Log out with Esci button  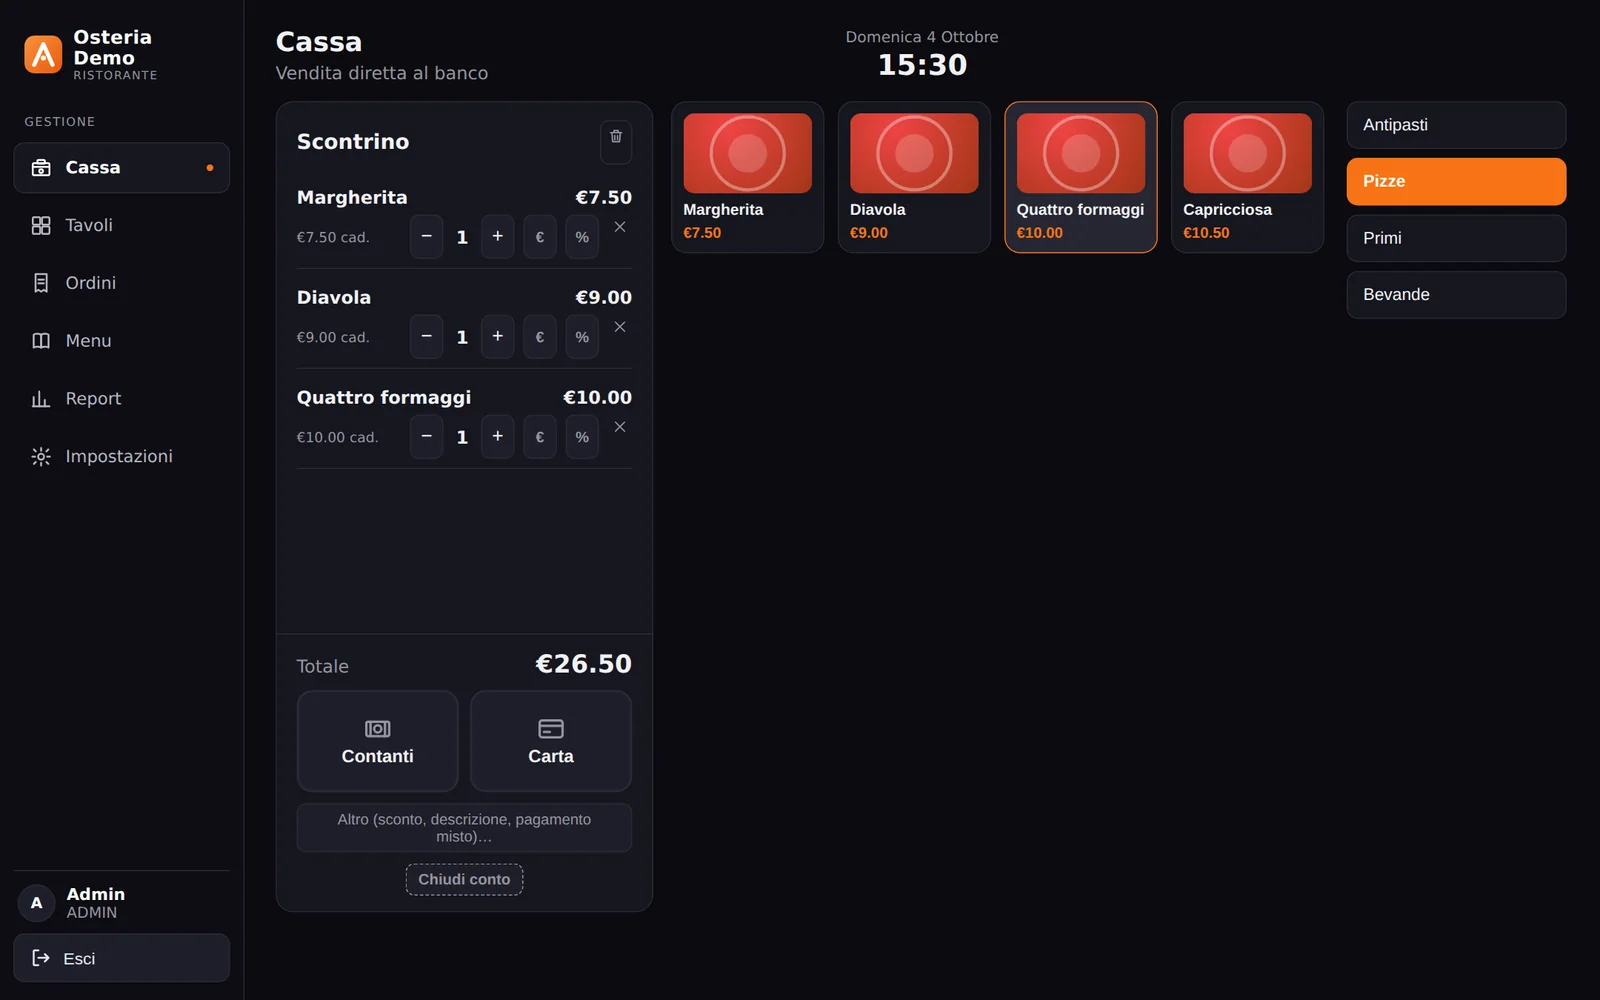121,958
